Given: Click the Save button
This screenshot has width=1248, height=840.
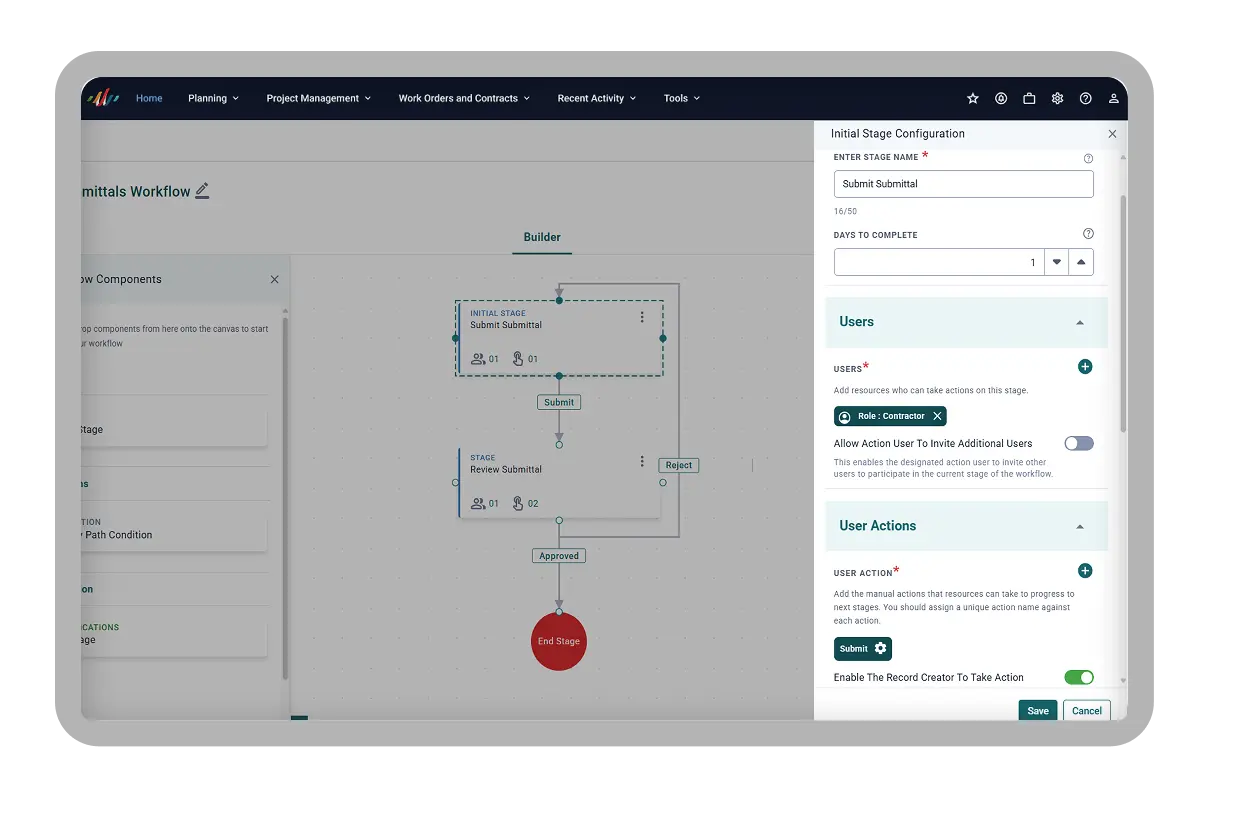Looking at the screenshot, I should point(1038,711).
